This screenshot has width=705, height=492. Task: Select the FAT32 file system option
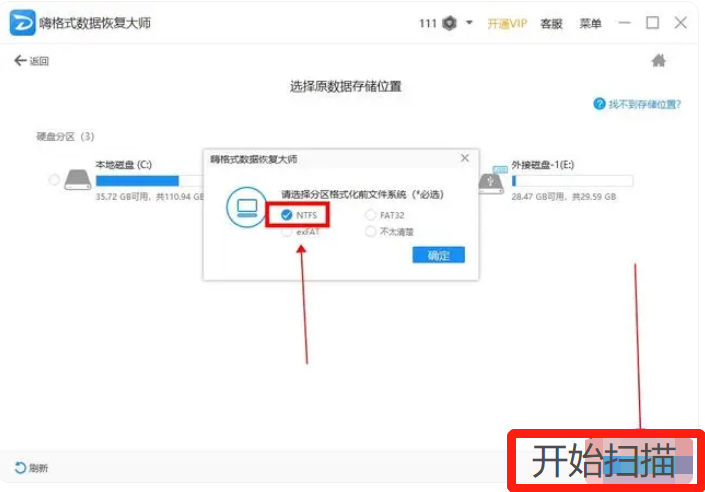tap(371, 214)
